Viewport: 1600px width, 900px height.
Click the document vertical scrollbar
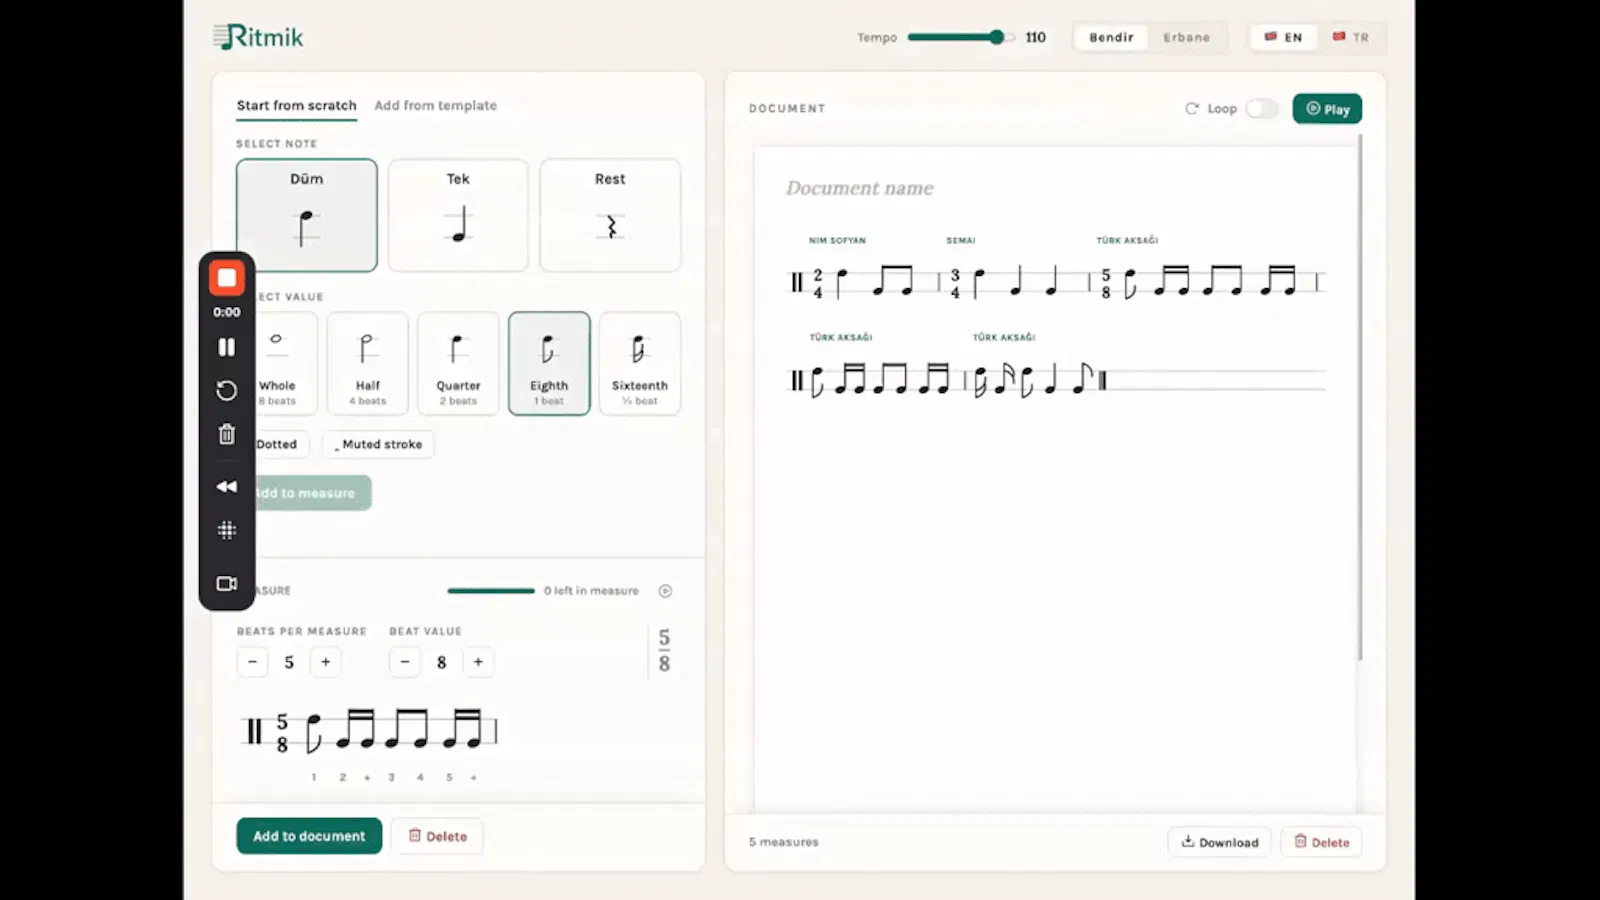[1360, 398]
